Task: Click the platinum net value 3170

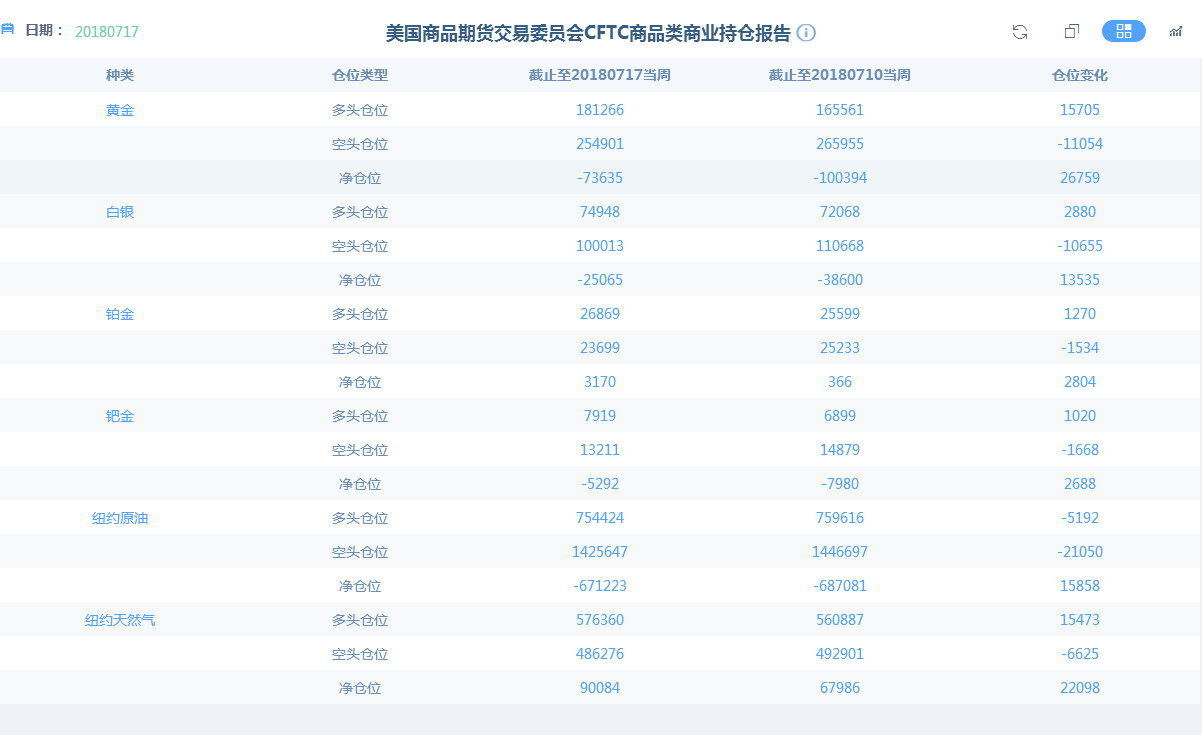Action: coord(600,382)
